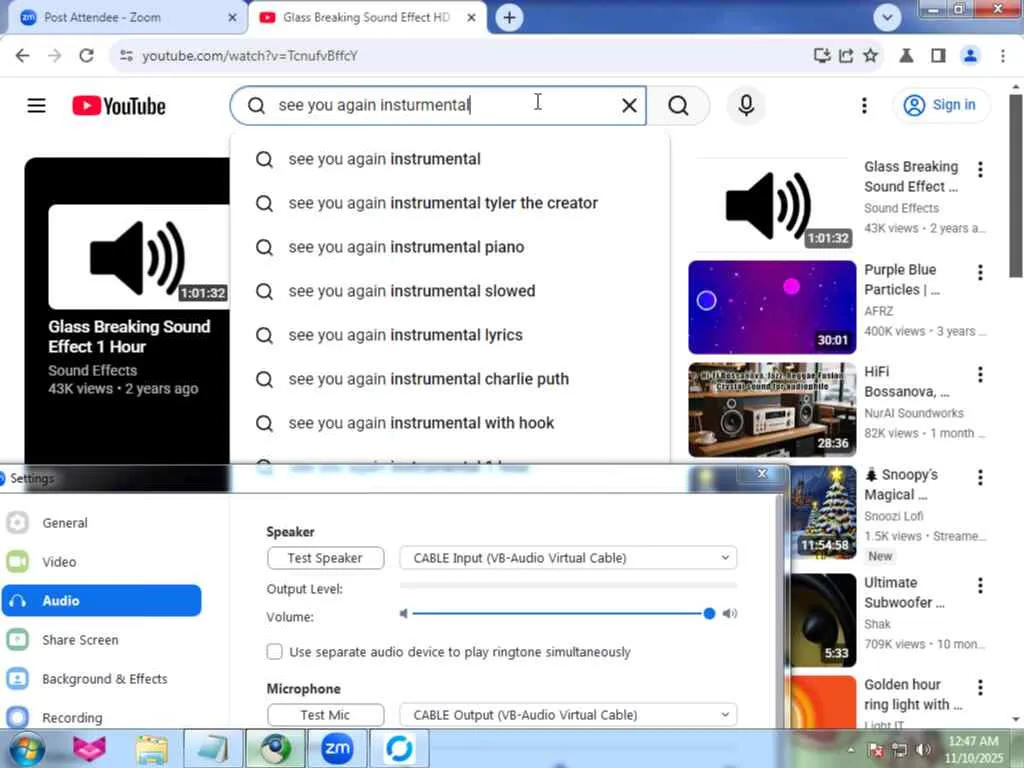This screenshot has width=1024, height=768.
Task: Click the YouTube search magnifier button
Action: tap(678, 105)
